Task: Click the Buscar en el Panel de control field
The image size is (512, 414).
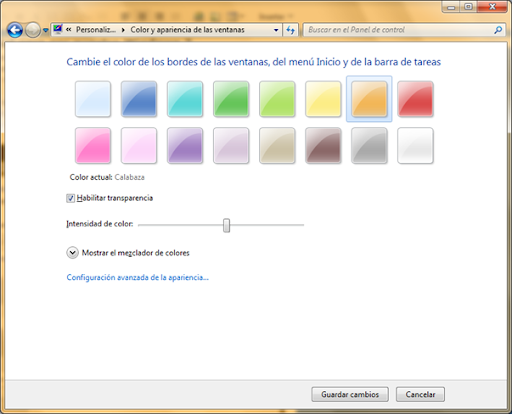Action: coord(400,30)
